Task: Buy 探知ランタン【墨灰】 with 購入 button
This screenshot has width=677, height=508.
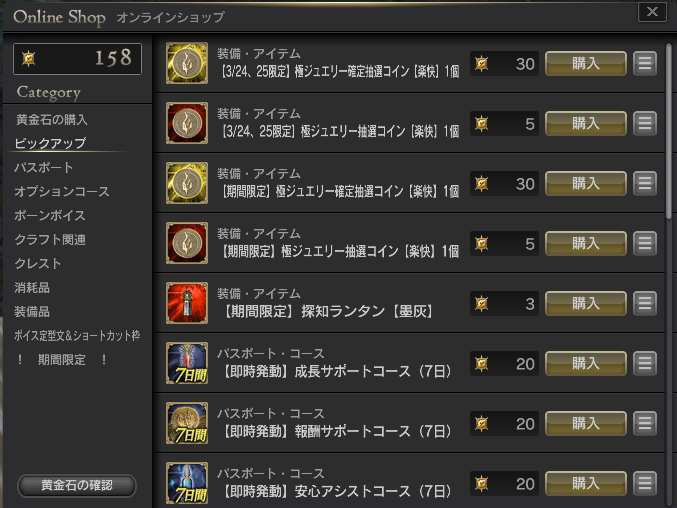Action: click(x=586, y=303)
